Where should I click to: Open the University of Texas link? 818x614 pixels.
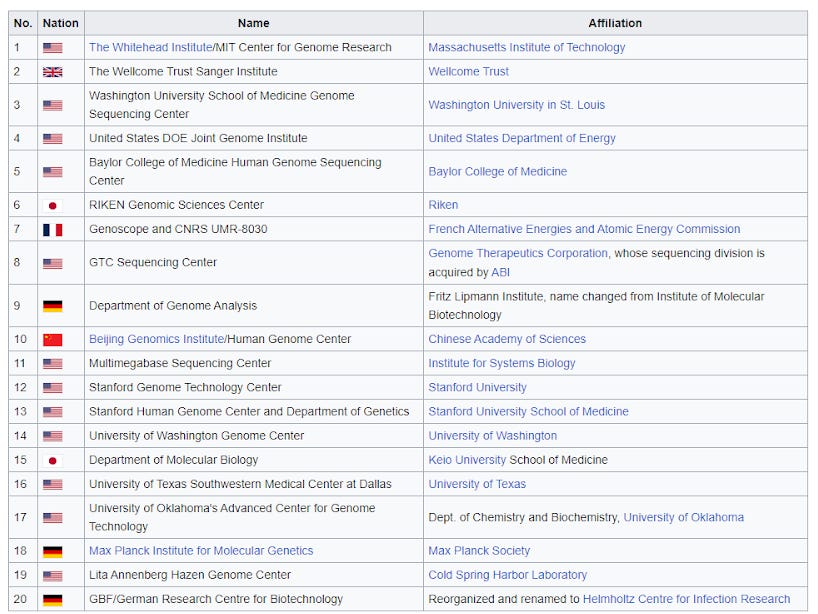point(477,484)
